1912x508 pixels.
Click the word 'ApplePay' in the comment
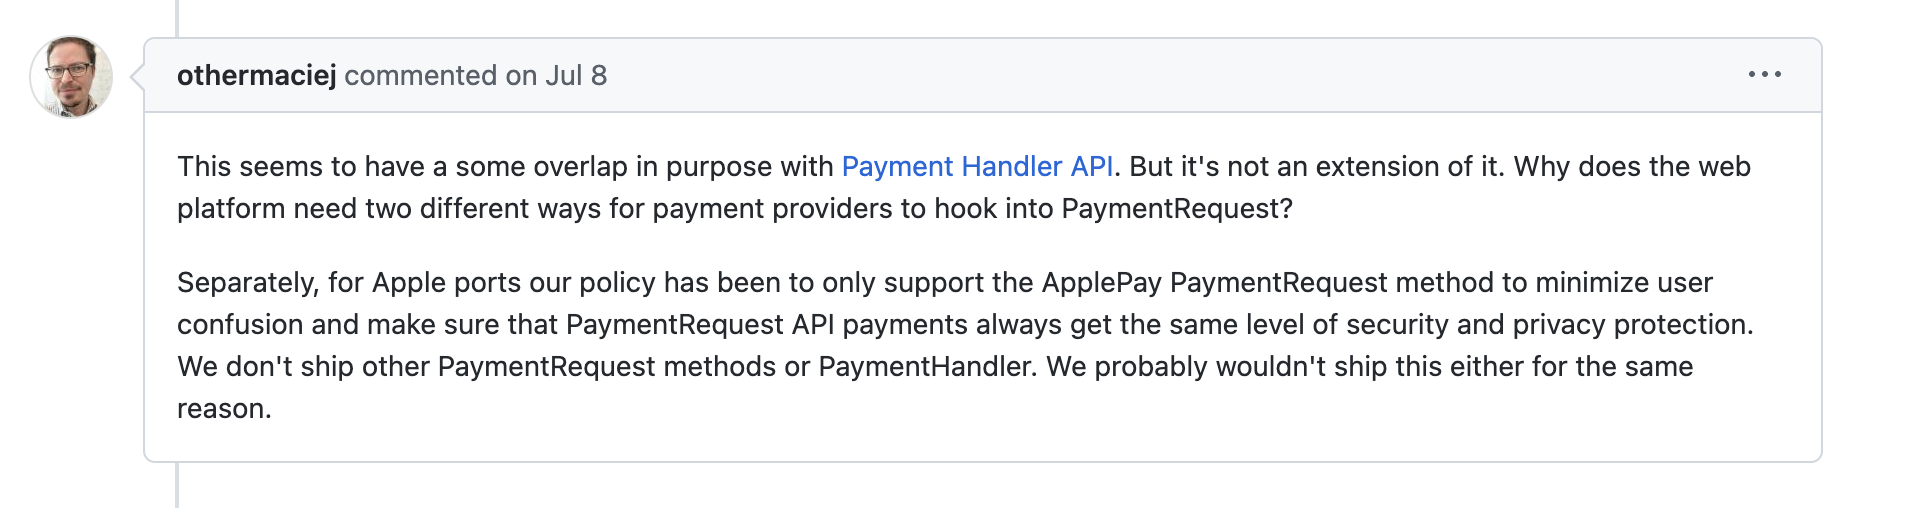tap(1101, 283)
